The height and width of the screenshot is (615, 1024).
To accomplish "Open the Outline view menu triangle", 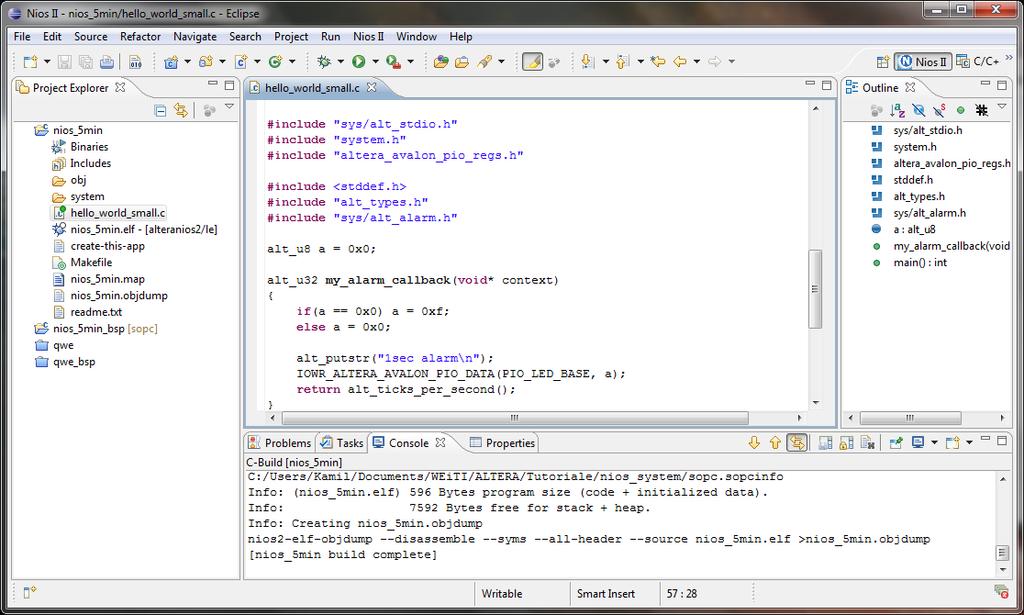I will point(1002,106).
